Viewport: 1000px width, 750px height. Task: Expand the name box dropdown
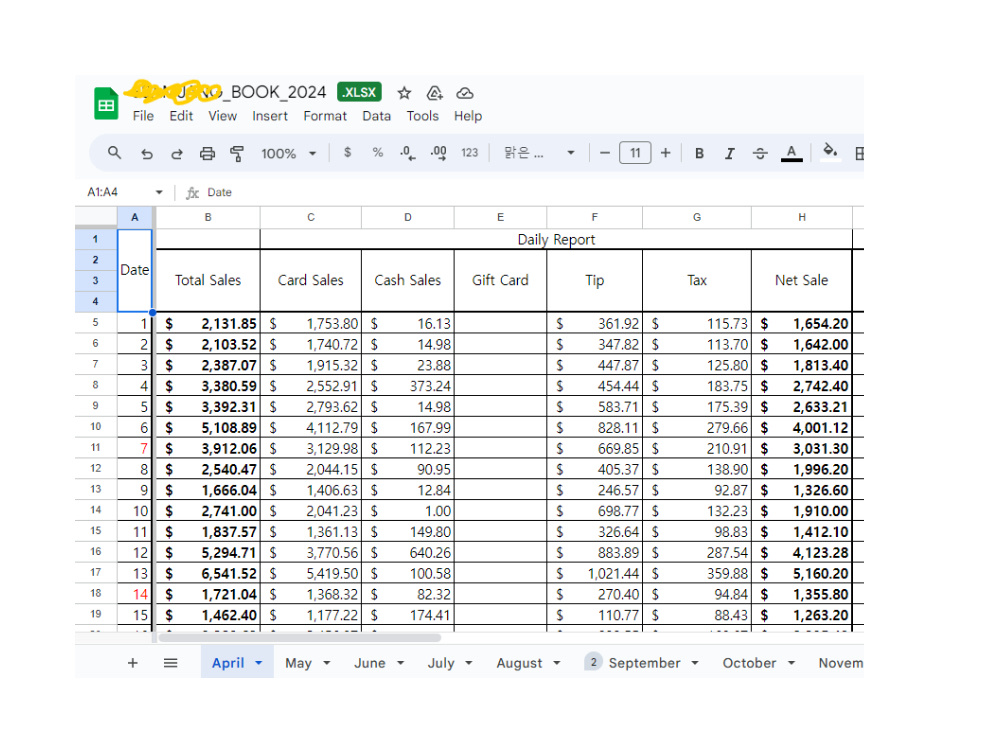159,192
